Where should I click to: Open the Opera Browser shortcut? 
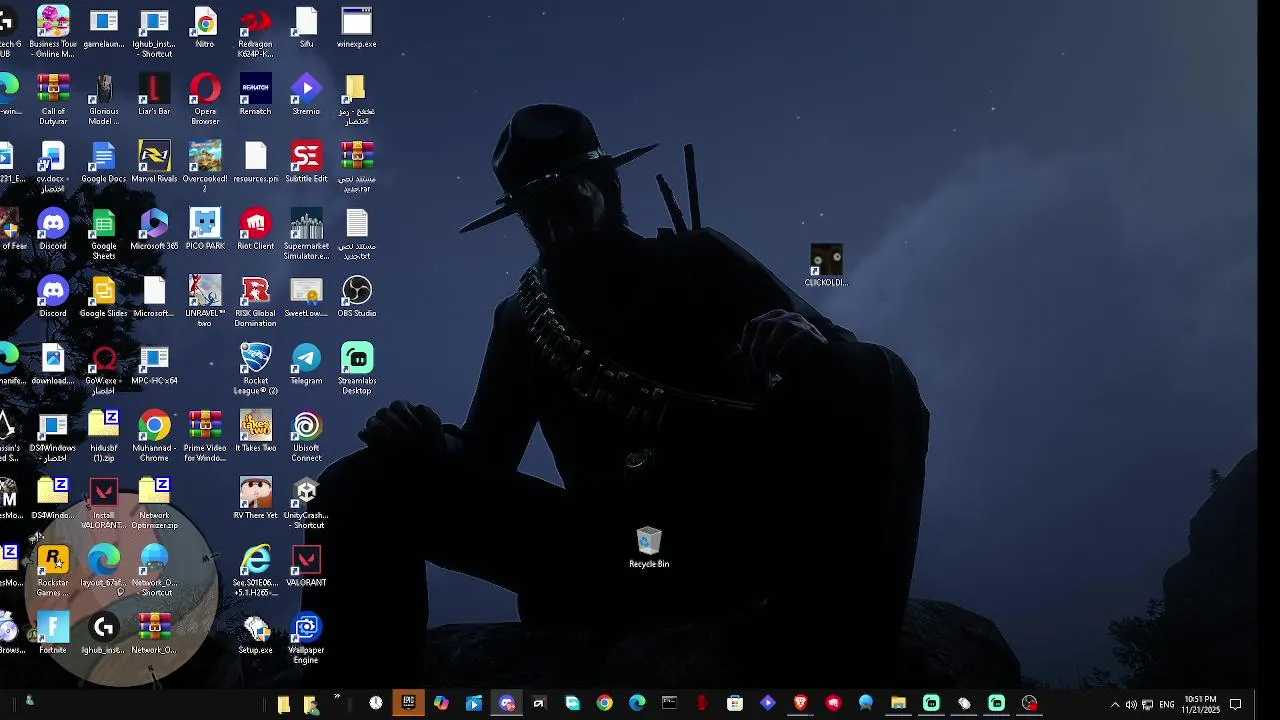205,99
